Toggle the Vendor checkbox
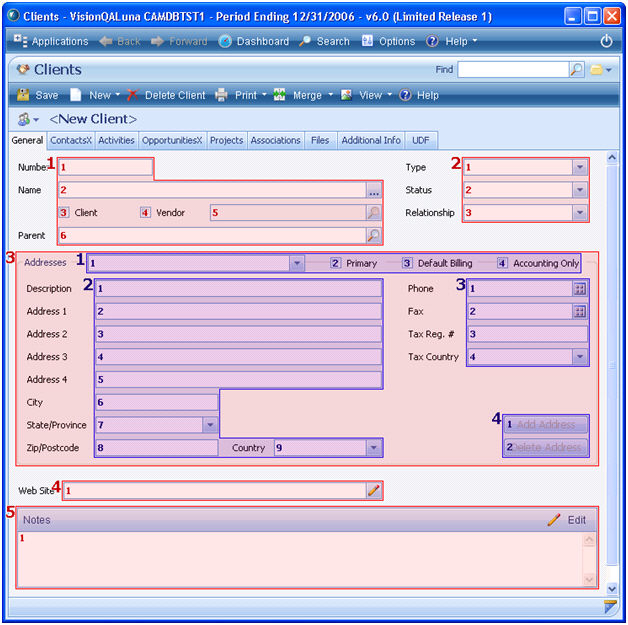Screen dimensions: 628x625 (145, 213)
